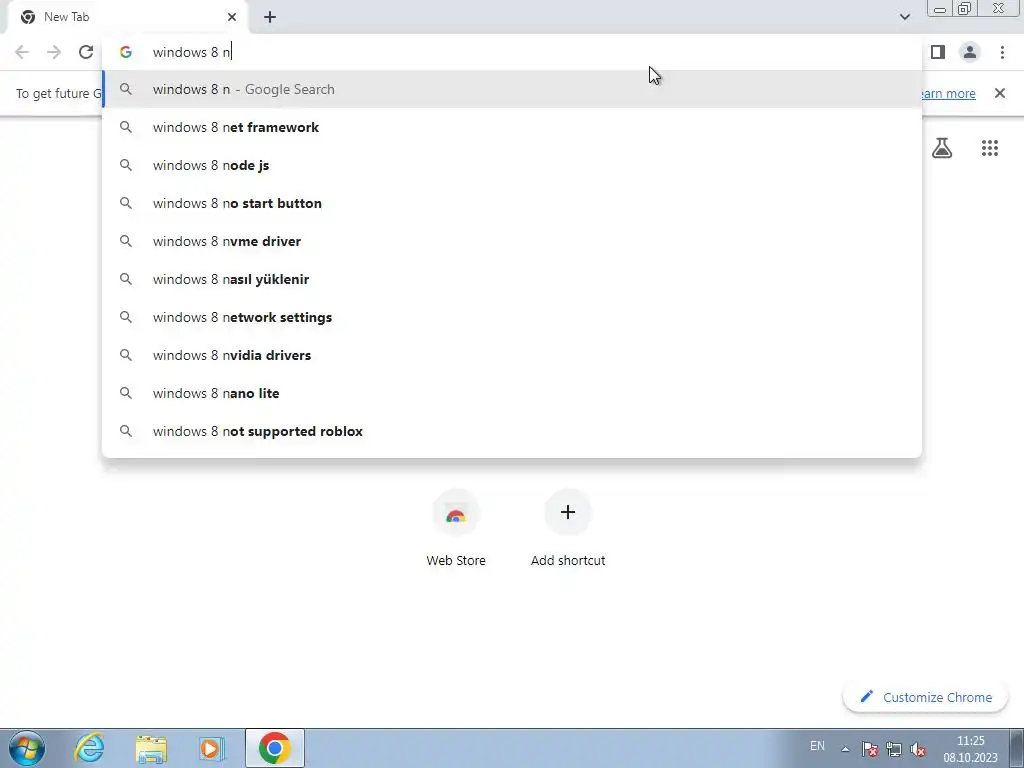Image resolution: width=1024 pixels, height=768 pixels.
Task: Click the Chrome taskbar button
Action: (x=274, y=748)
